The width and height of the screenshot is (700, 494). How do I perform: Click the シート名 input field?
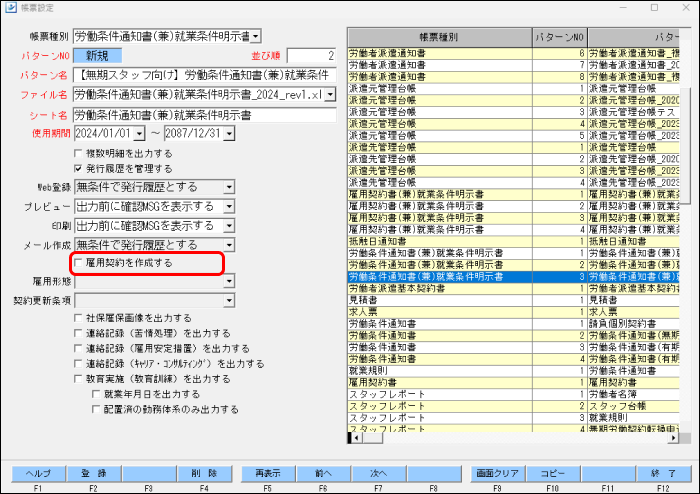coord(205,115)
